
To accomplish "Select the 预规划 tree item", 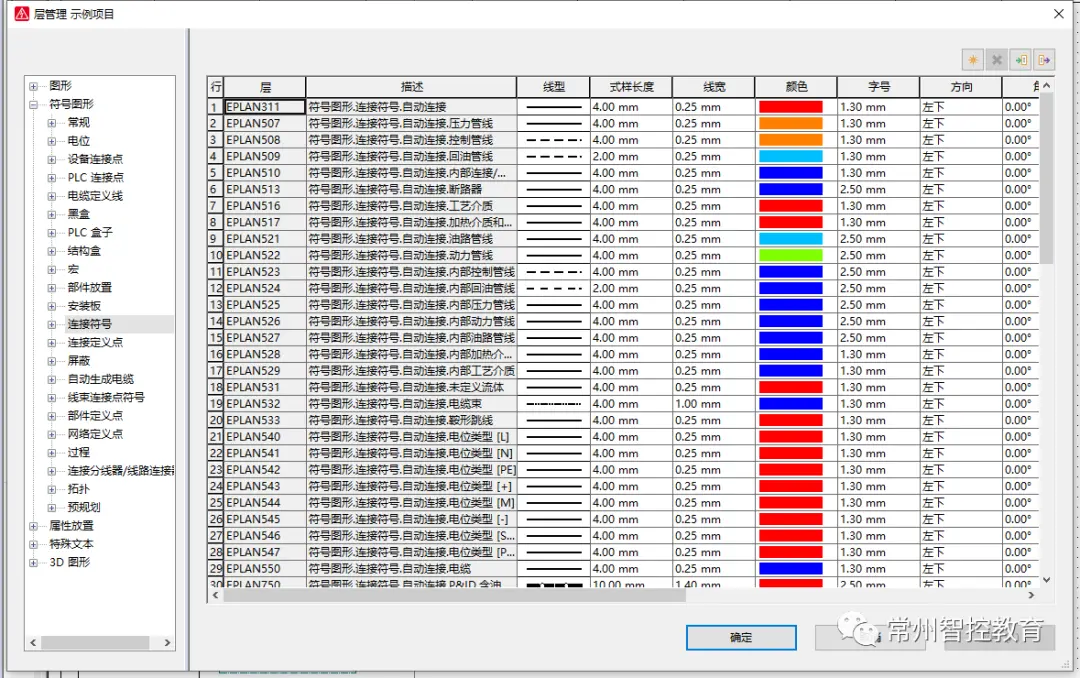I will 84,507.
